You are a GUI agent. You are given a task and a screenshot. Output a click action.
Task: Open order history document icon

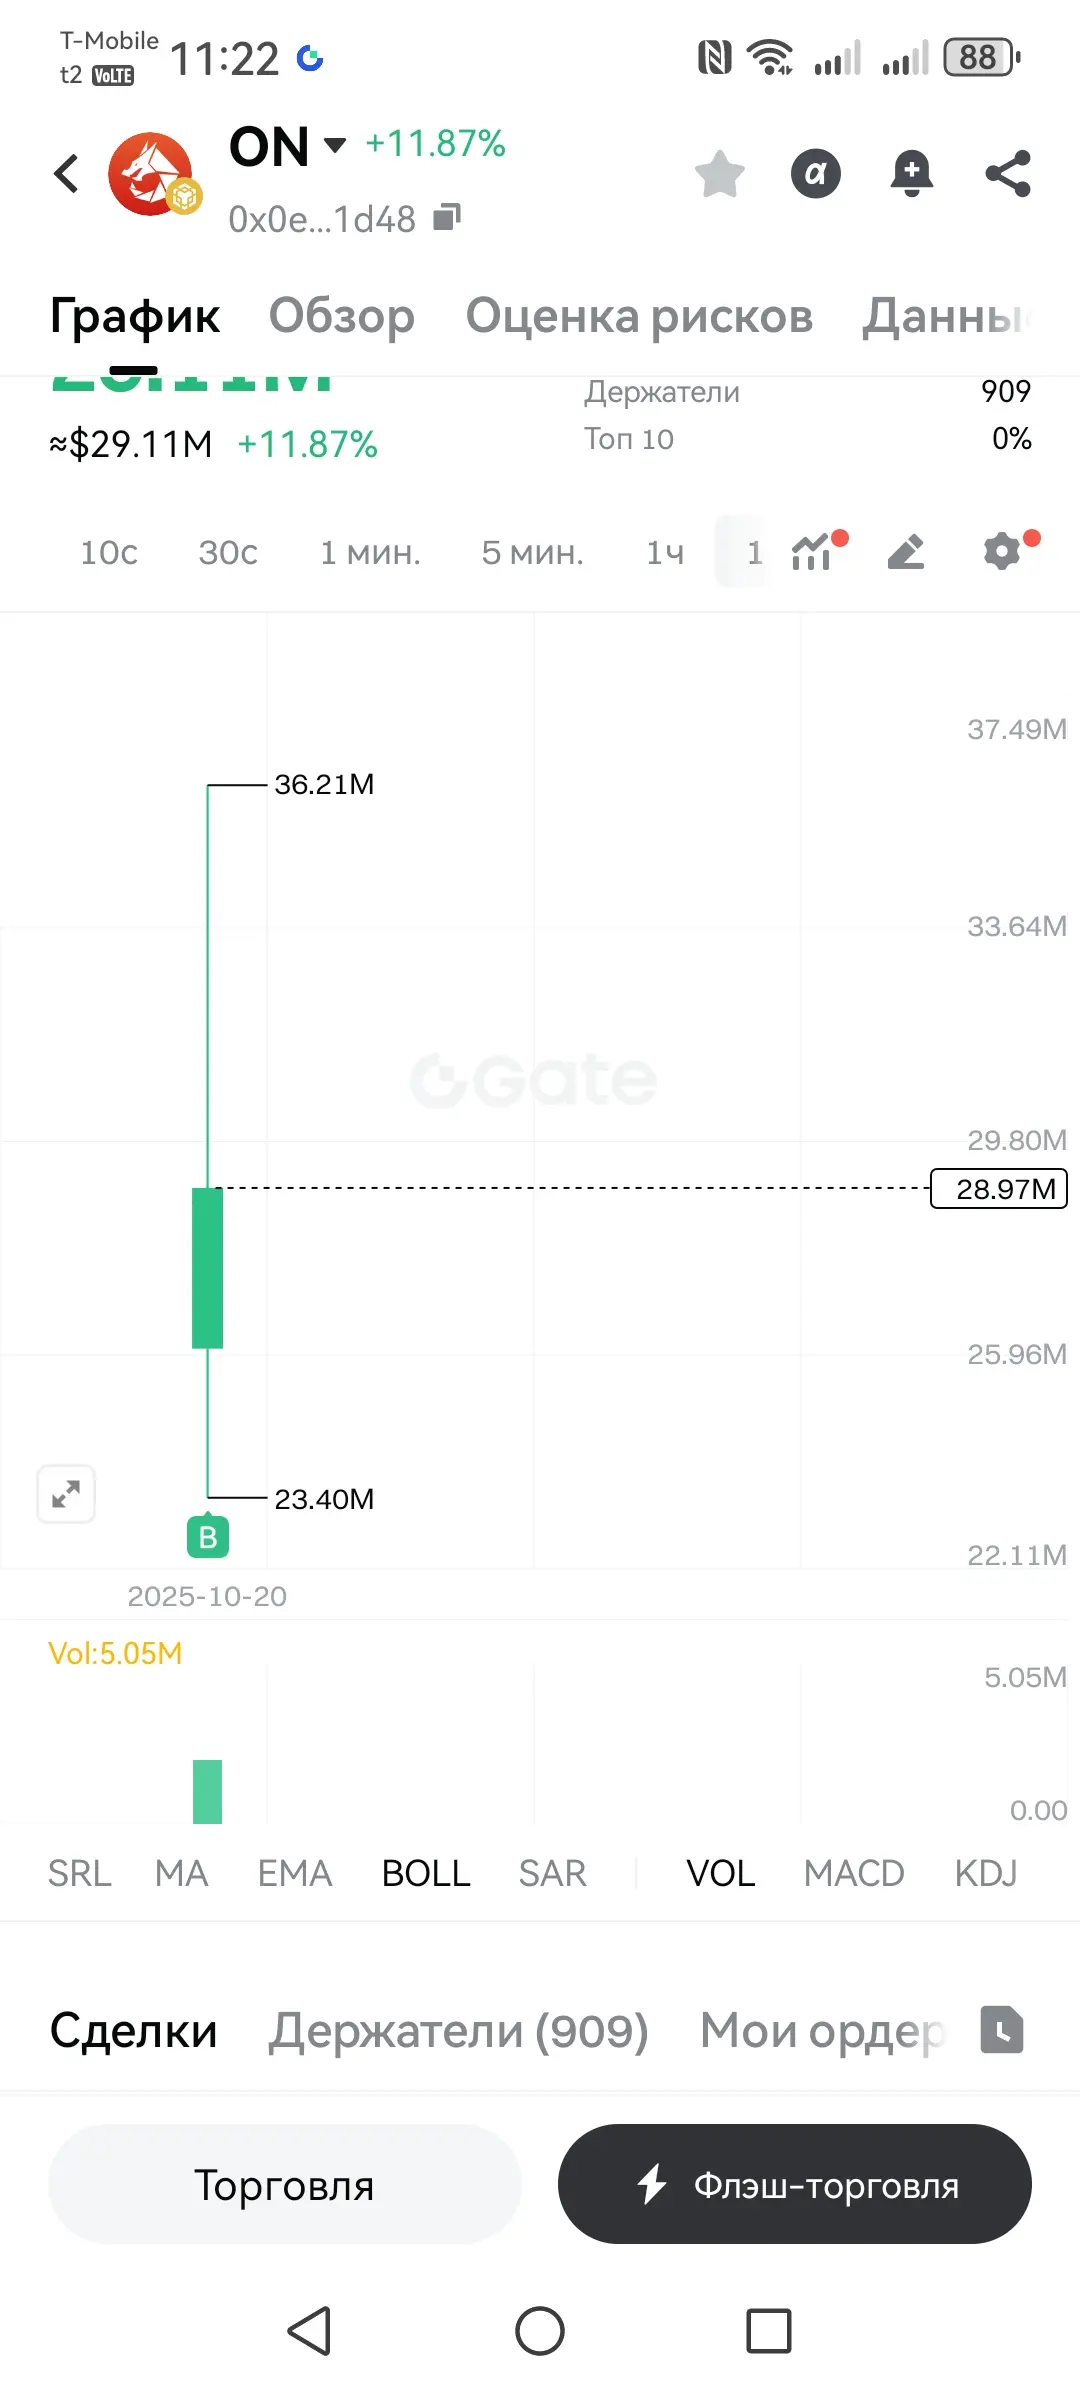tap(1001, 2029)
